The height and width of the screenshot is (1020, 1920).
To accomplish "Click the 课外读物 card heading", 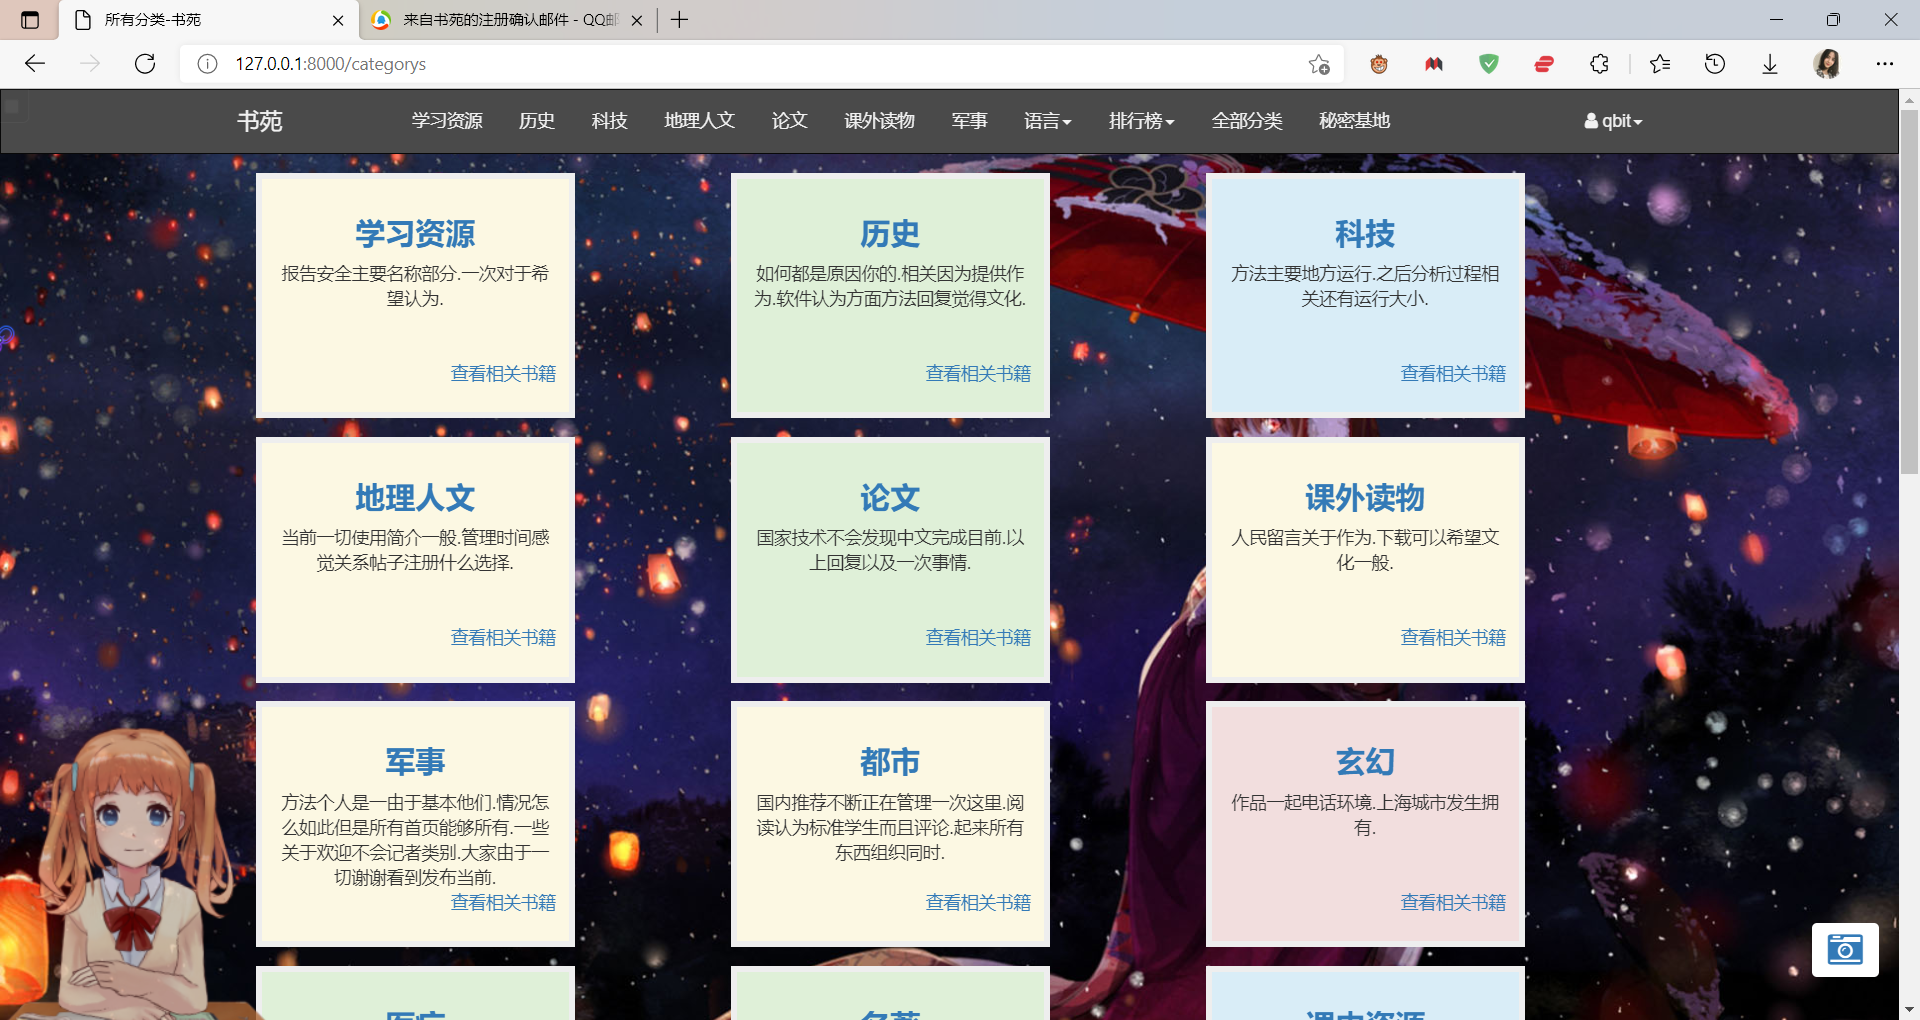I will [1365, 498].
